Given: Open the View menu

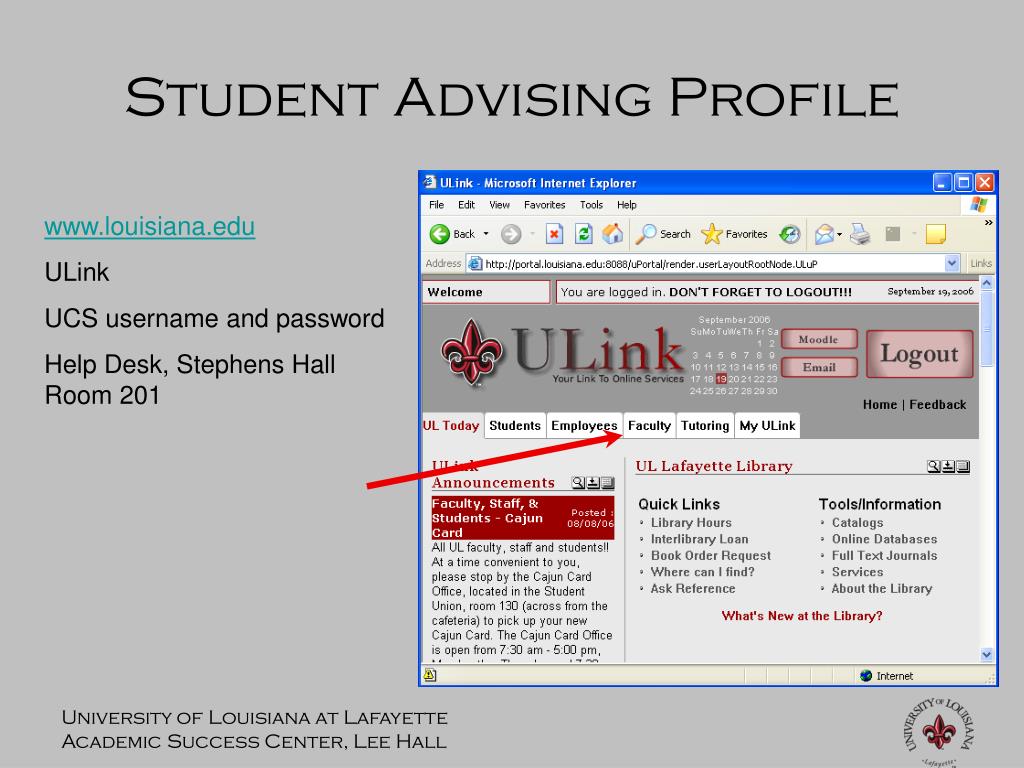Looking at the screenshot, I should [500, 205].
